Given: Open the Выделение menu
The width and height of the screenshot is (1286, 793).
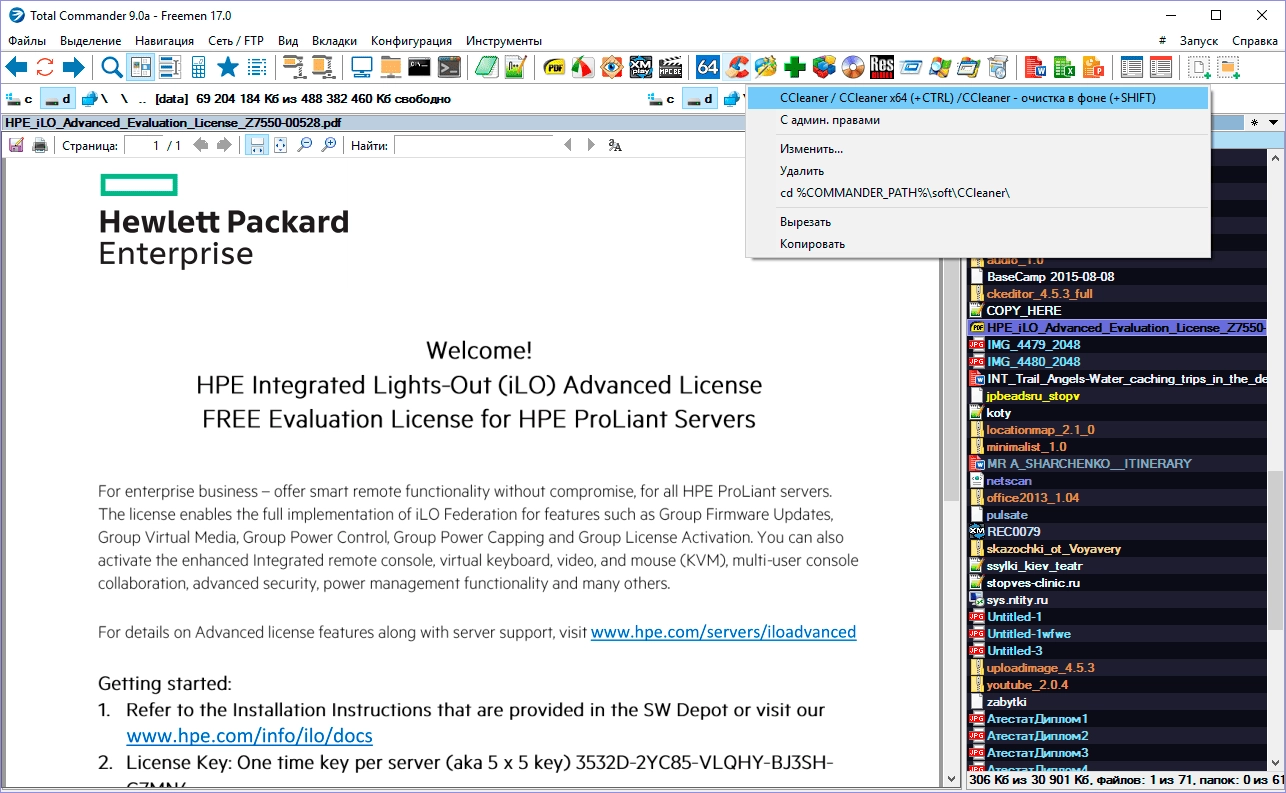Looking at the screenshot, I should (x=91, y=41).
